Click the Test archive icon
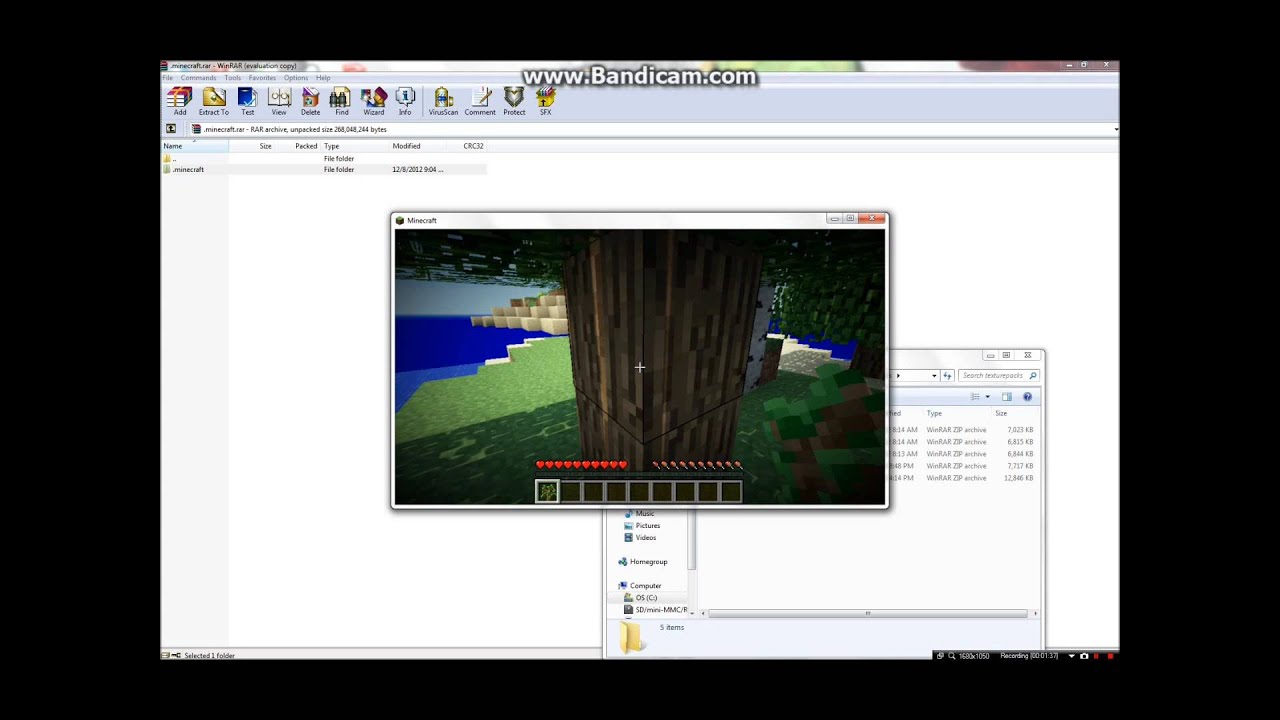 pyautogui.click(x=247, y=101)
